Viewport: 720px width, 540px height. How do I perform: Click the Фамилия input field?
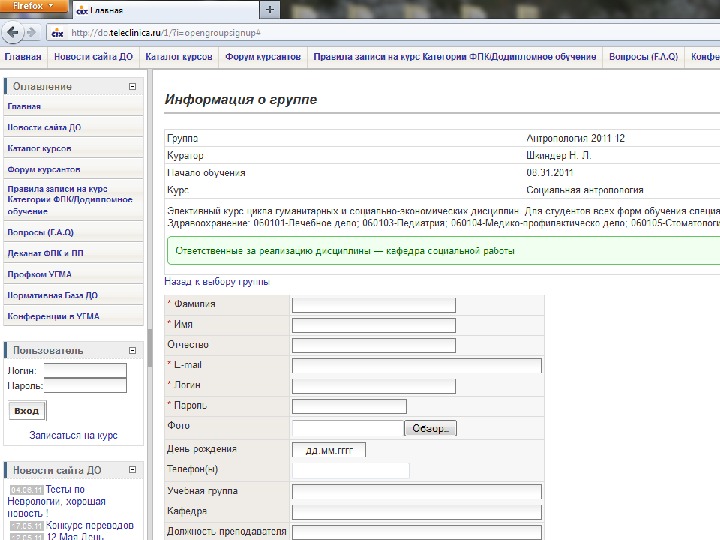pos(374,305)
